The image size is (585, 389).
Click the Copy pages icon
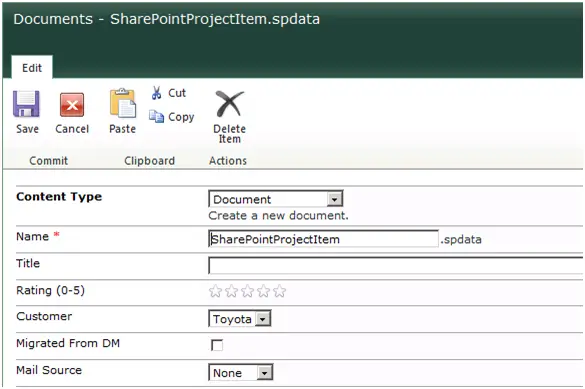click(x=157, y=117)
